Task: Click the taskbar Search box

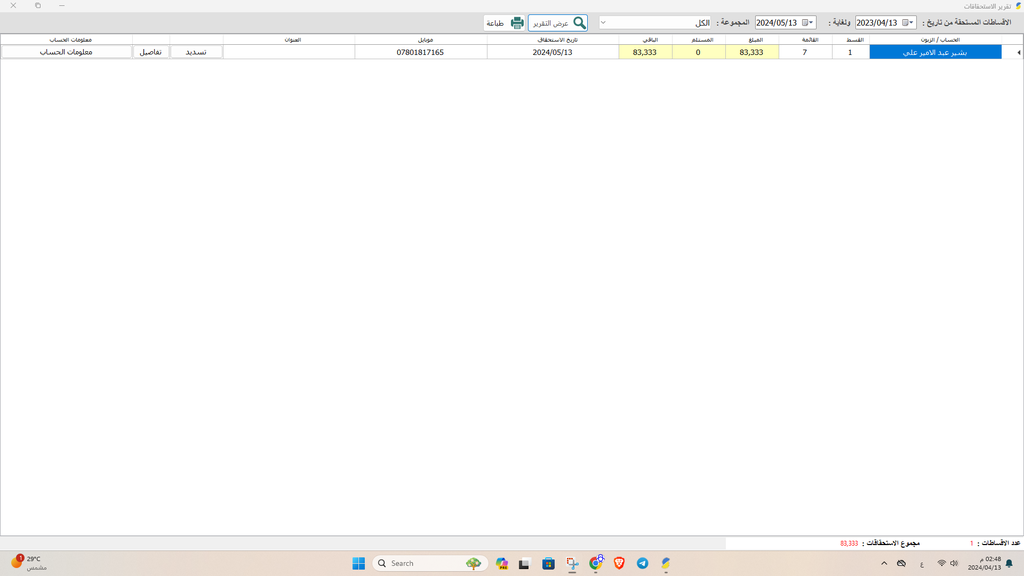Action: 430,564
